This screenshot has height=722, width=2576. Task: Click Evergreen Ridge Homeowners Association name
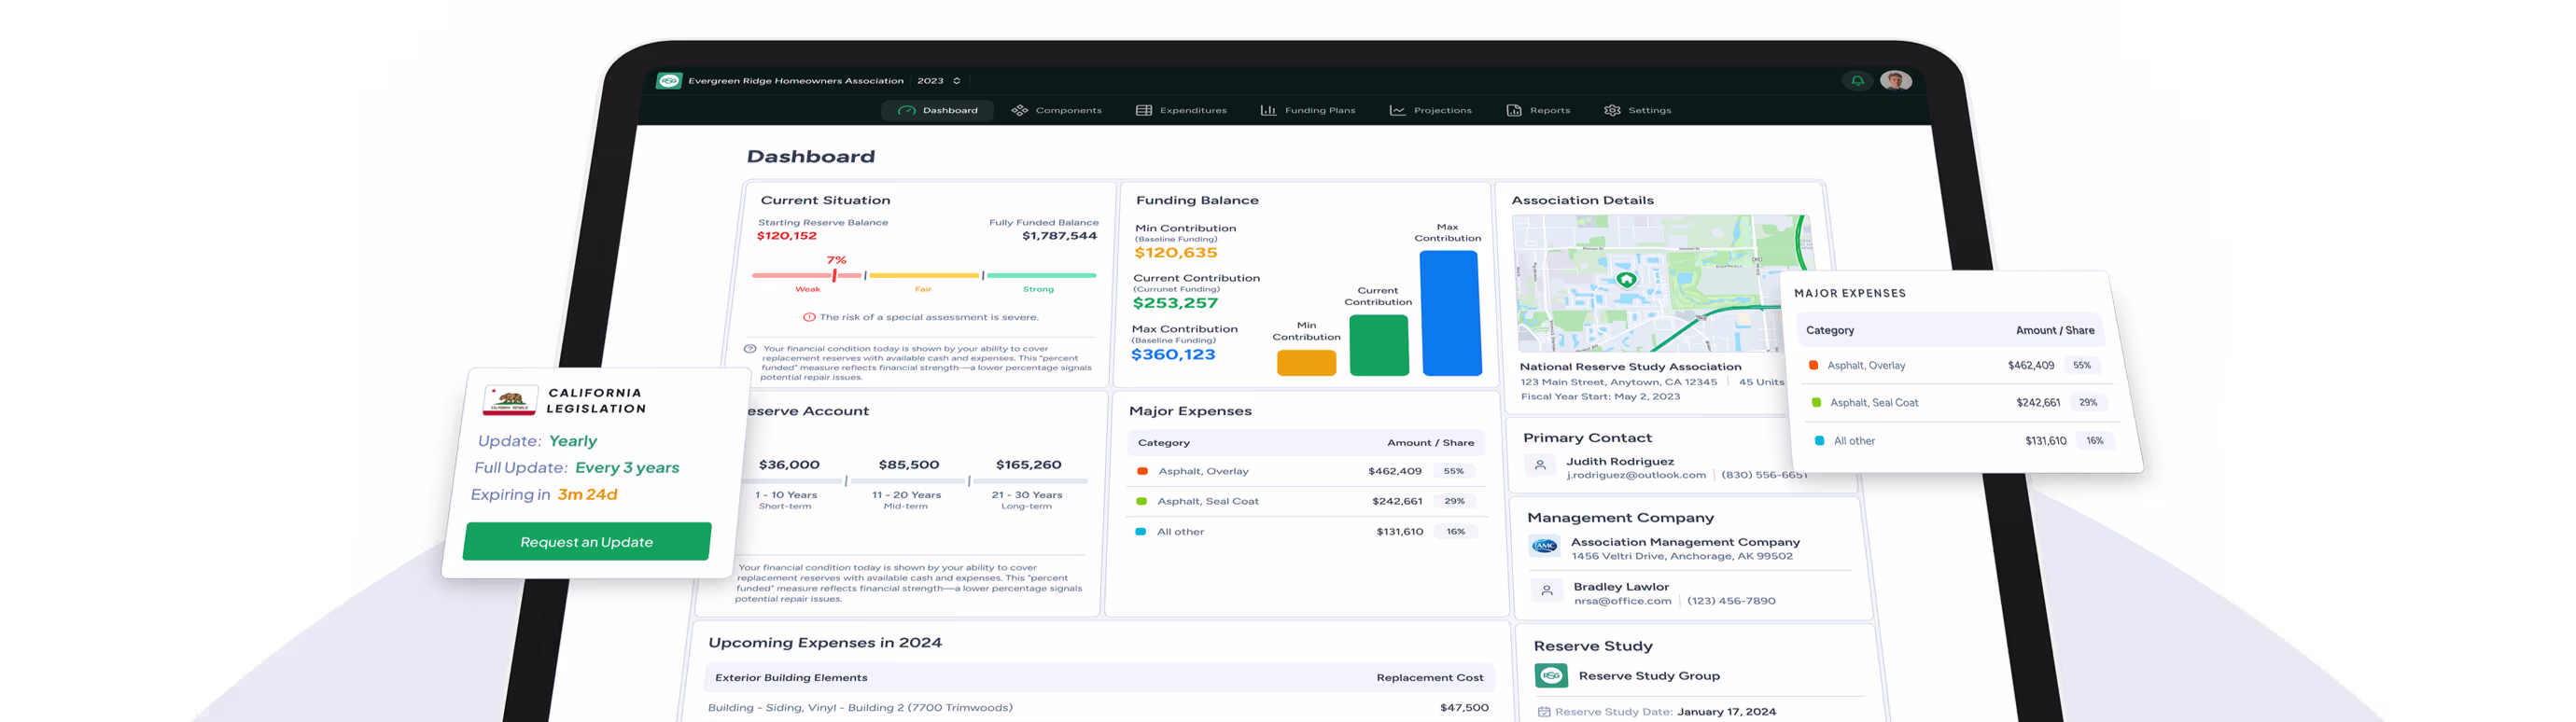[796, 81]
